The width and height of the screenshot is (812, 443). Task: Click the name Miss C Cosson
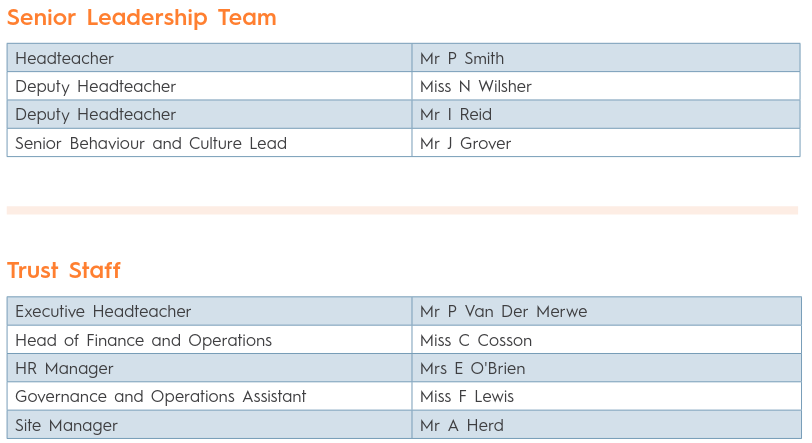click(476, 340)
